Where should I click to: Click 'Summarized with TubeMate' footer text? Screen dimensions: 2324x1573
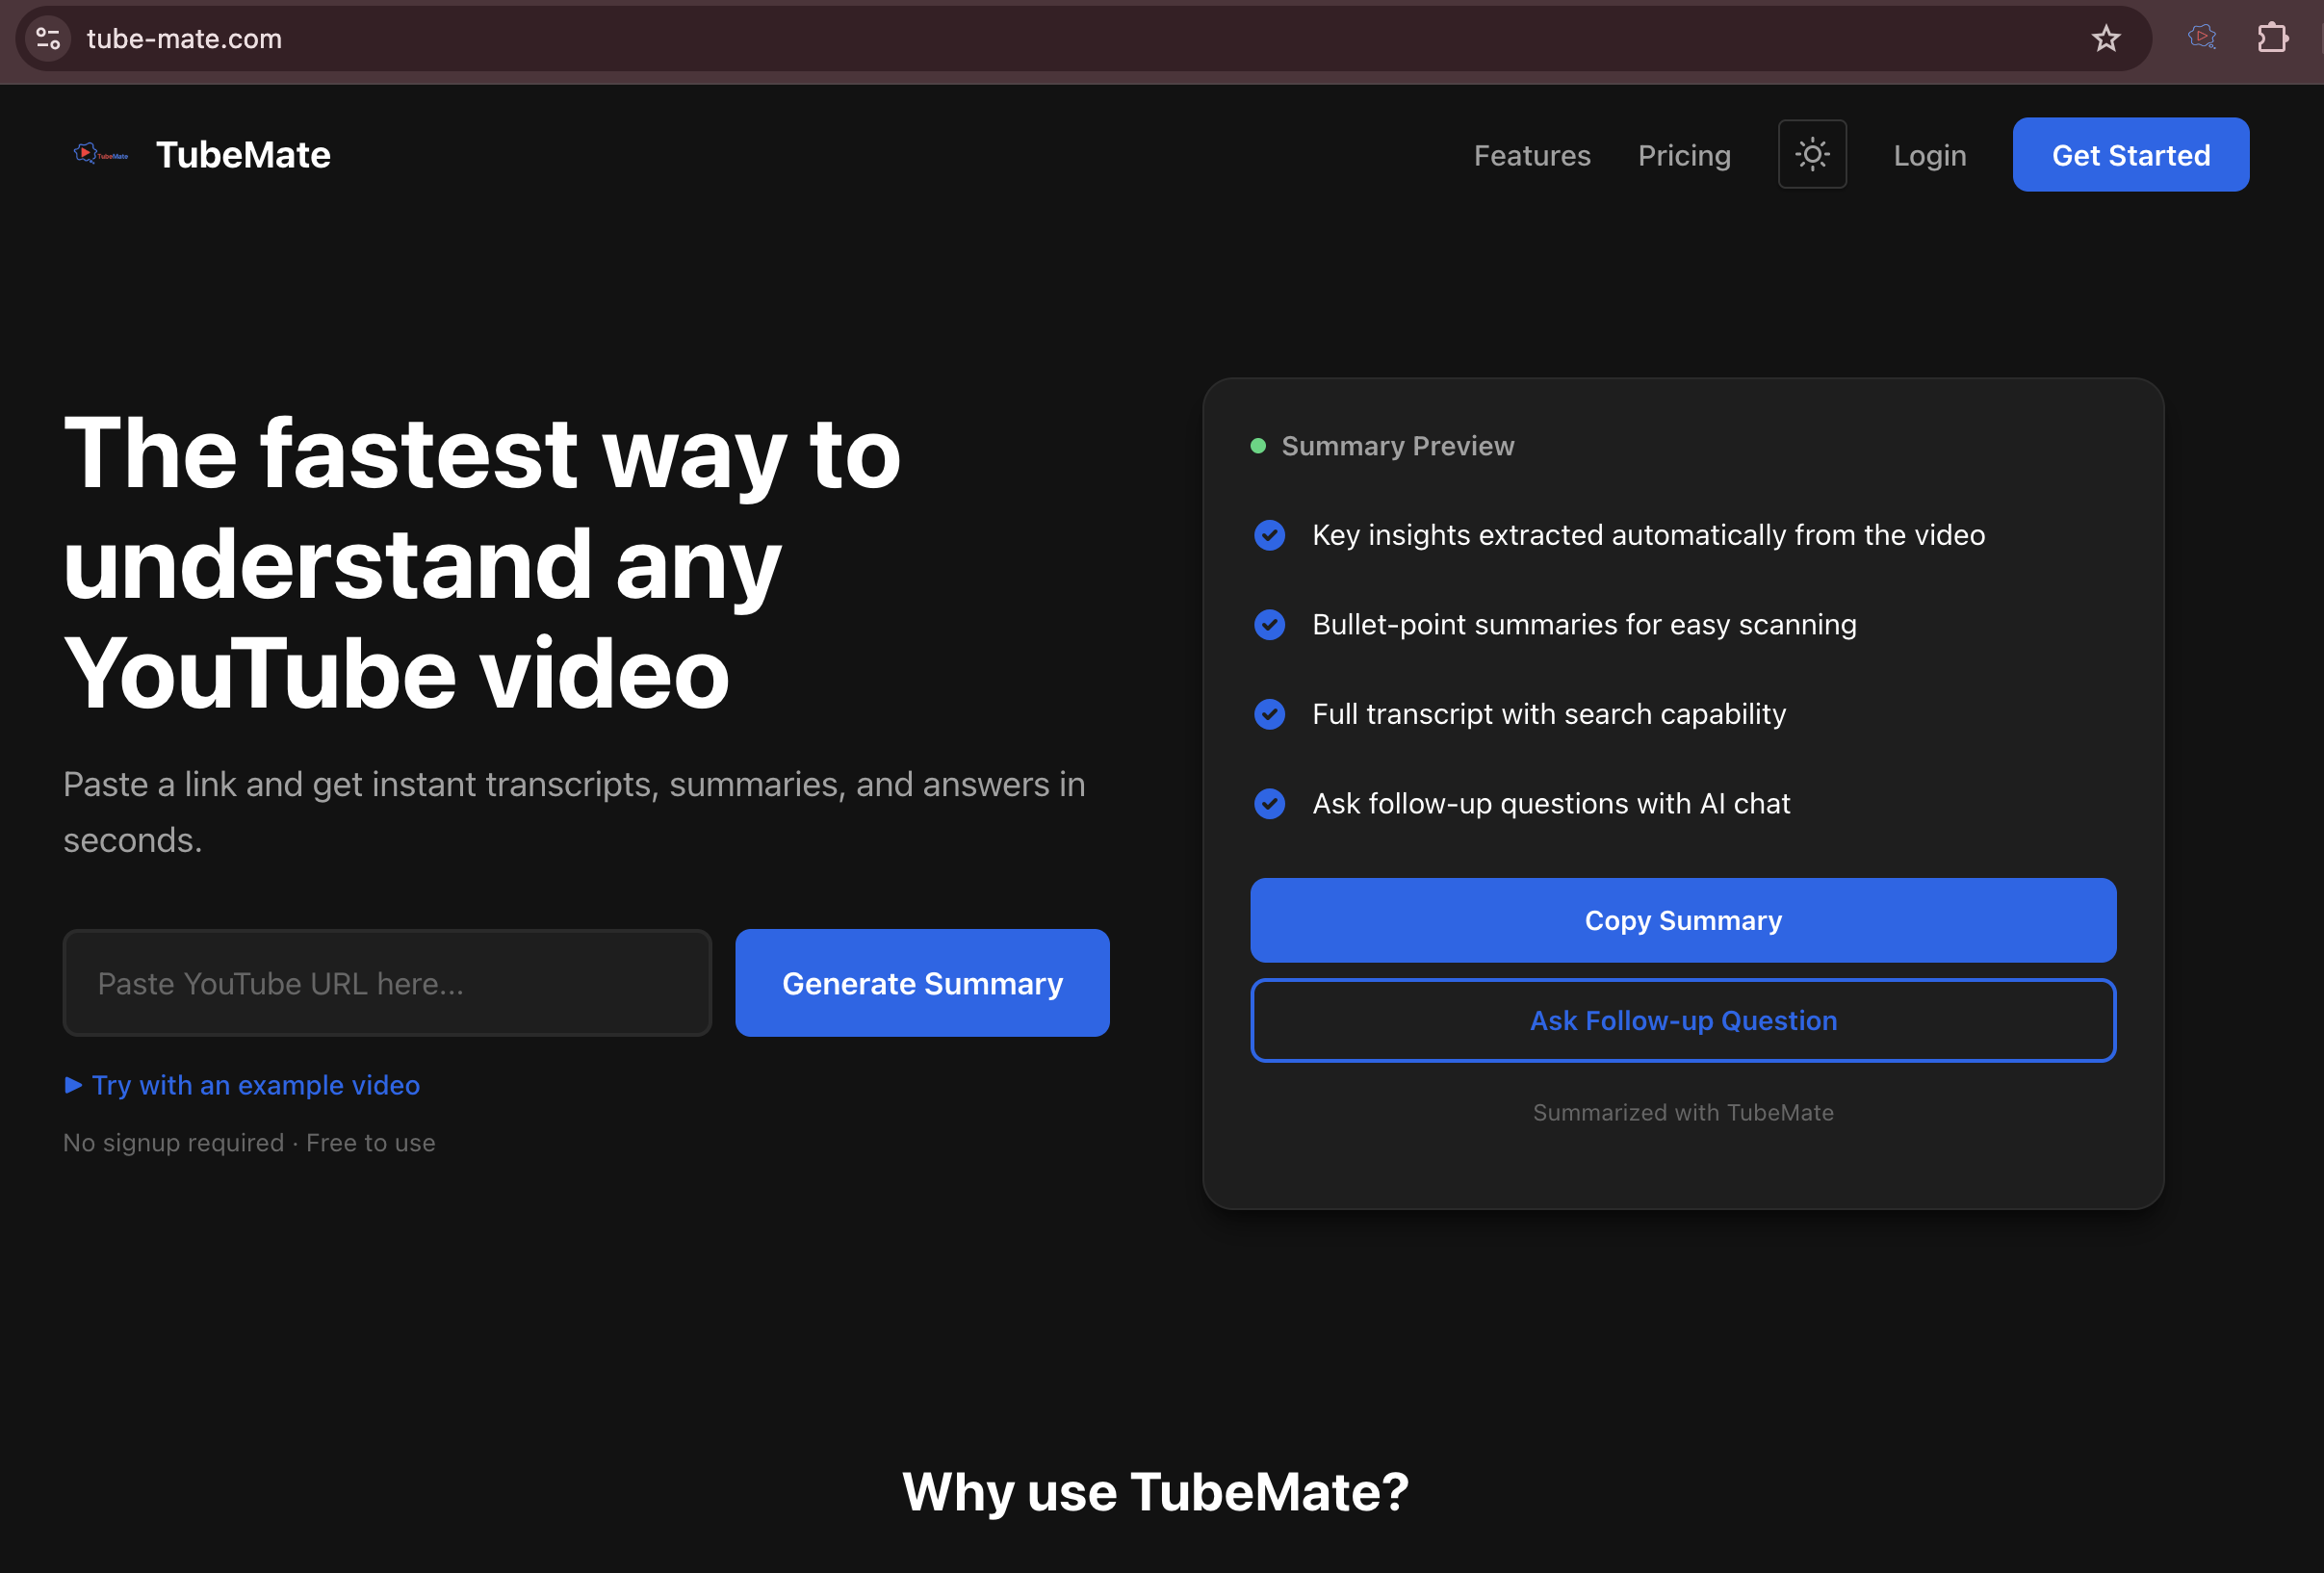tap(1683, 1112)
